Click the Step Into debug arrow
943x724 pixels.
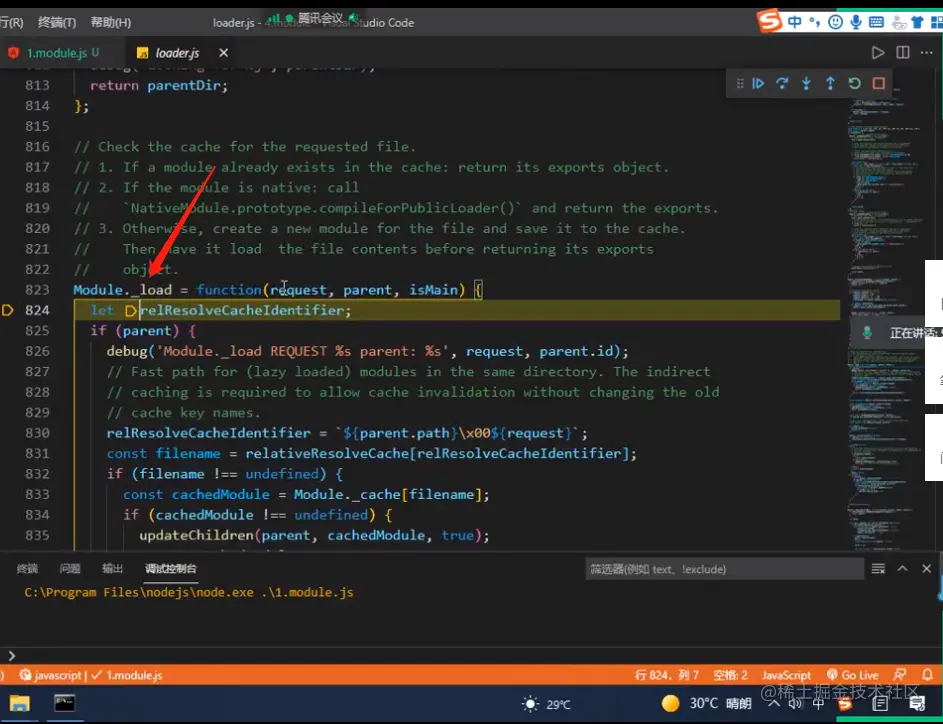click(x=806, y=84)
